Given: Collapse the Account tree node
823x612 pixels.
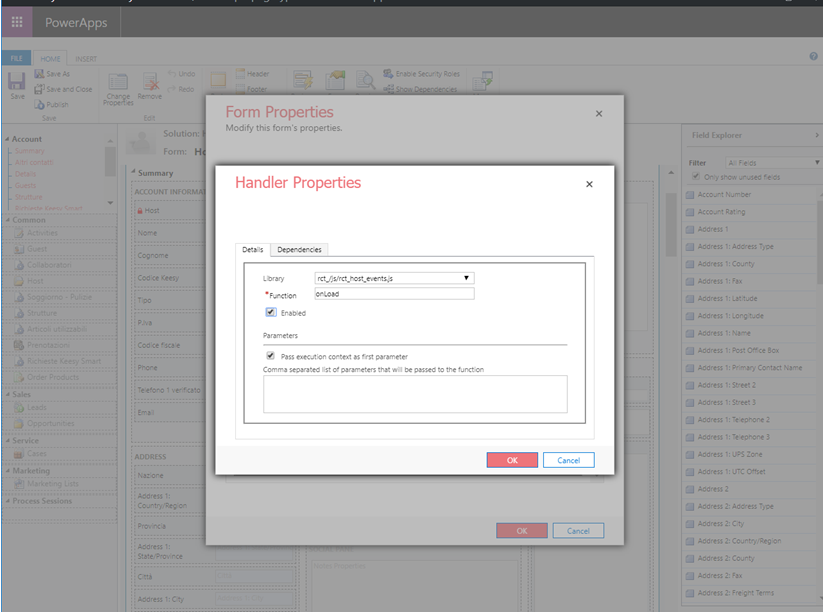Looking at the screenshot, I should pyautogui.click(x=7, y=139).
